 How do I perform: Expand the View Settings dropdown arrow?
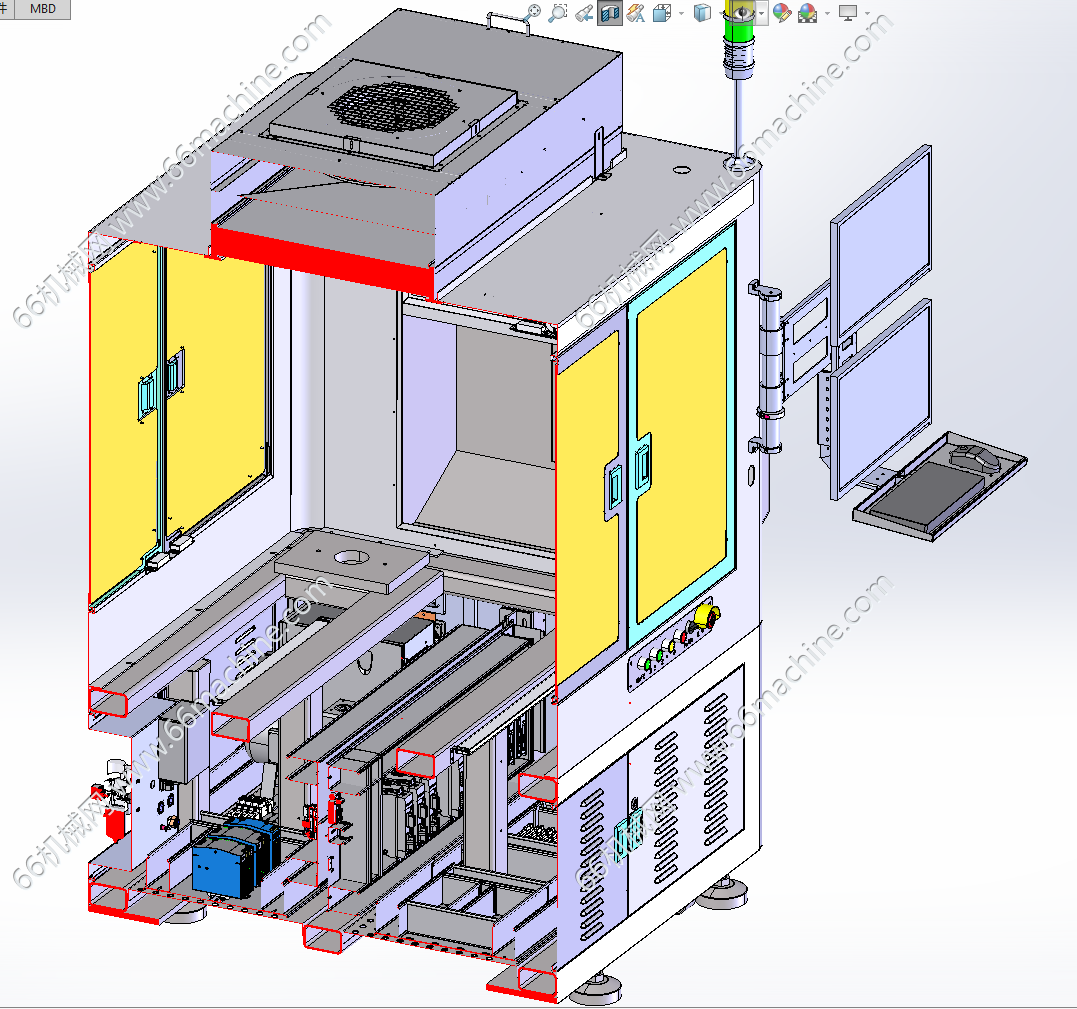(867, 13)
